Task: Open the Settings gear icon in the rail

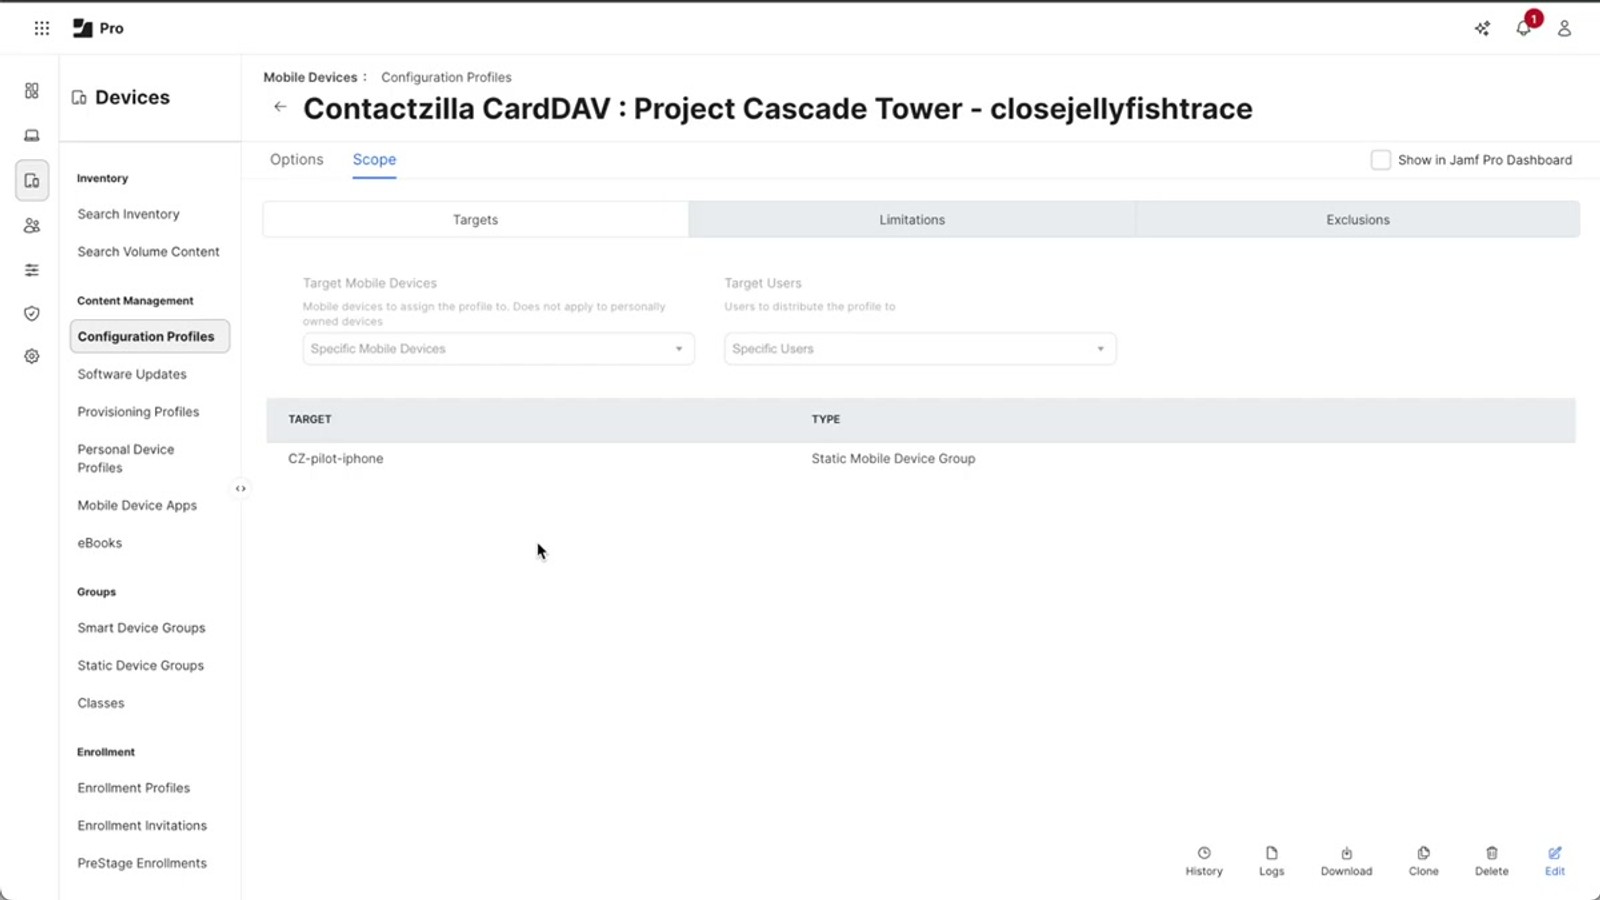Action: click(x=32, y=357)
